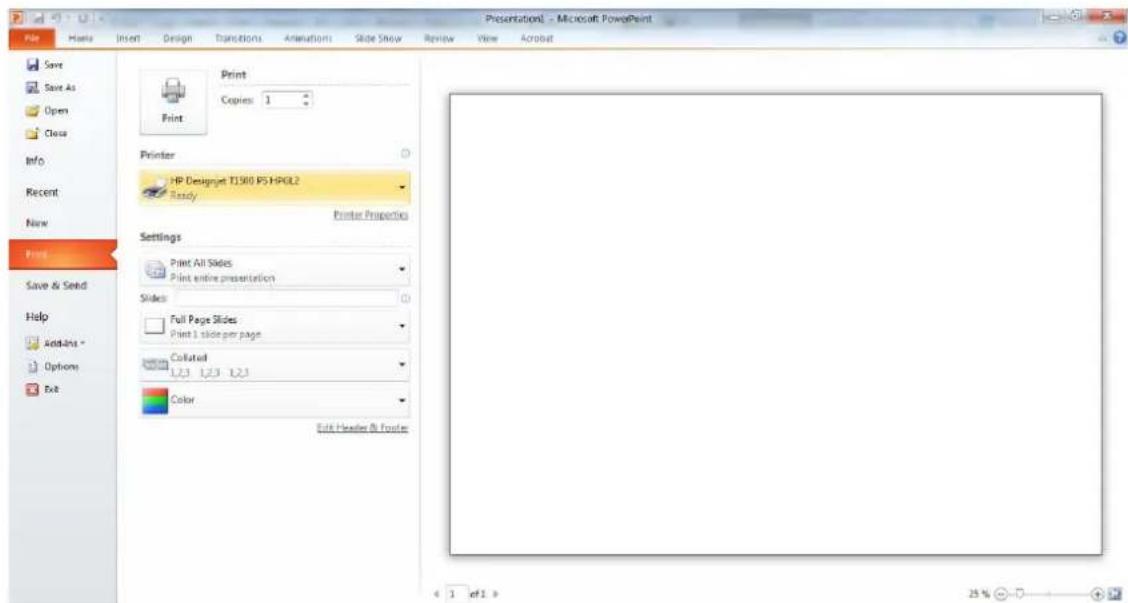Screen dimensions: 1128x603
Task: Click the Full Page Slides icon
Action: click(155, 327)
